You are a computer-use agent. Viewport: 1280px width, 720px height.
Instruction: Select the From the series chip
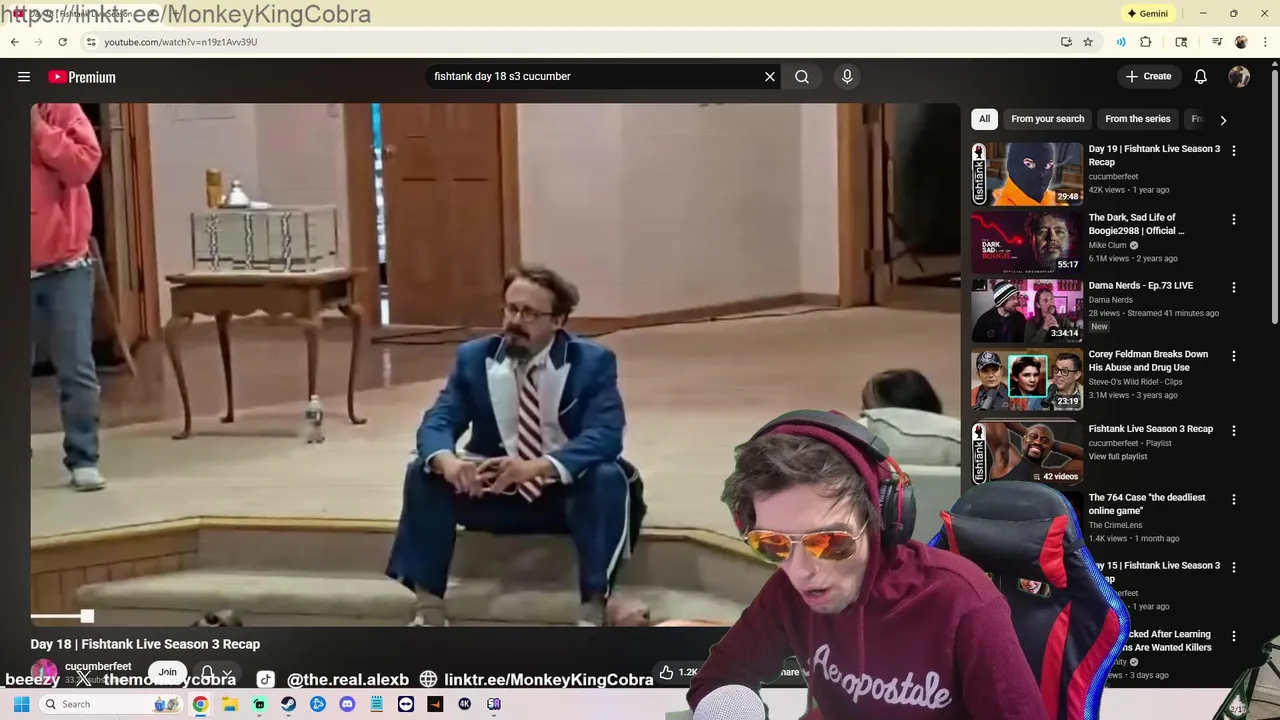1137,119
